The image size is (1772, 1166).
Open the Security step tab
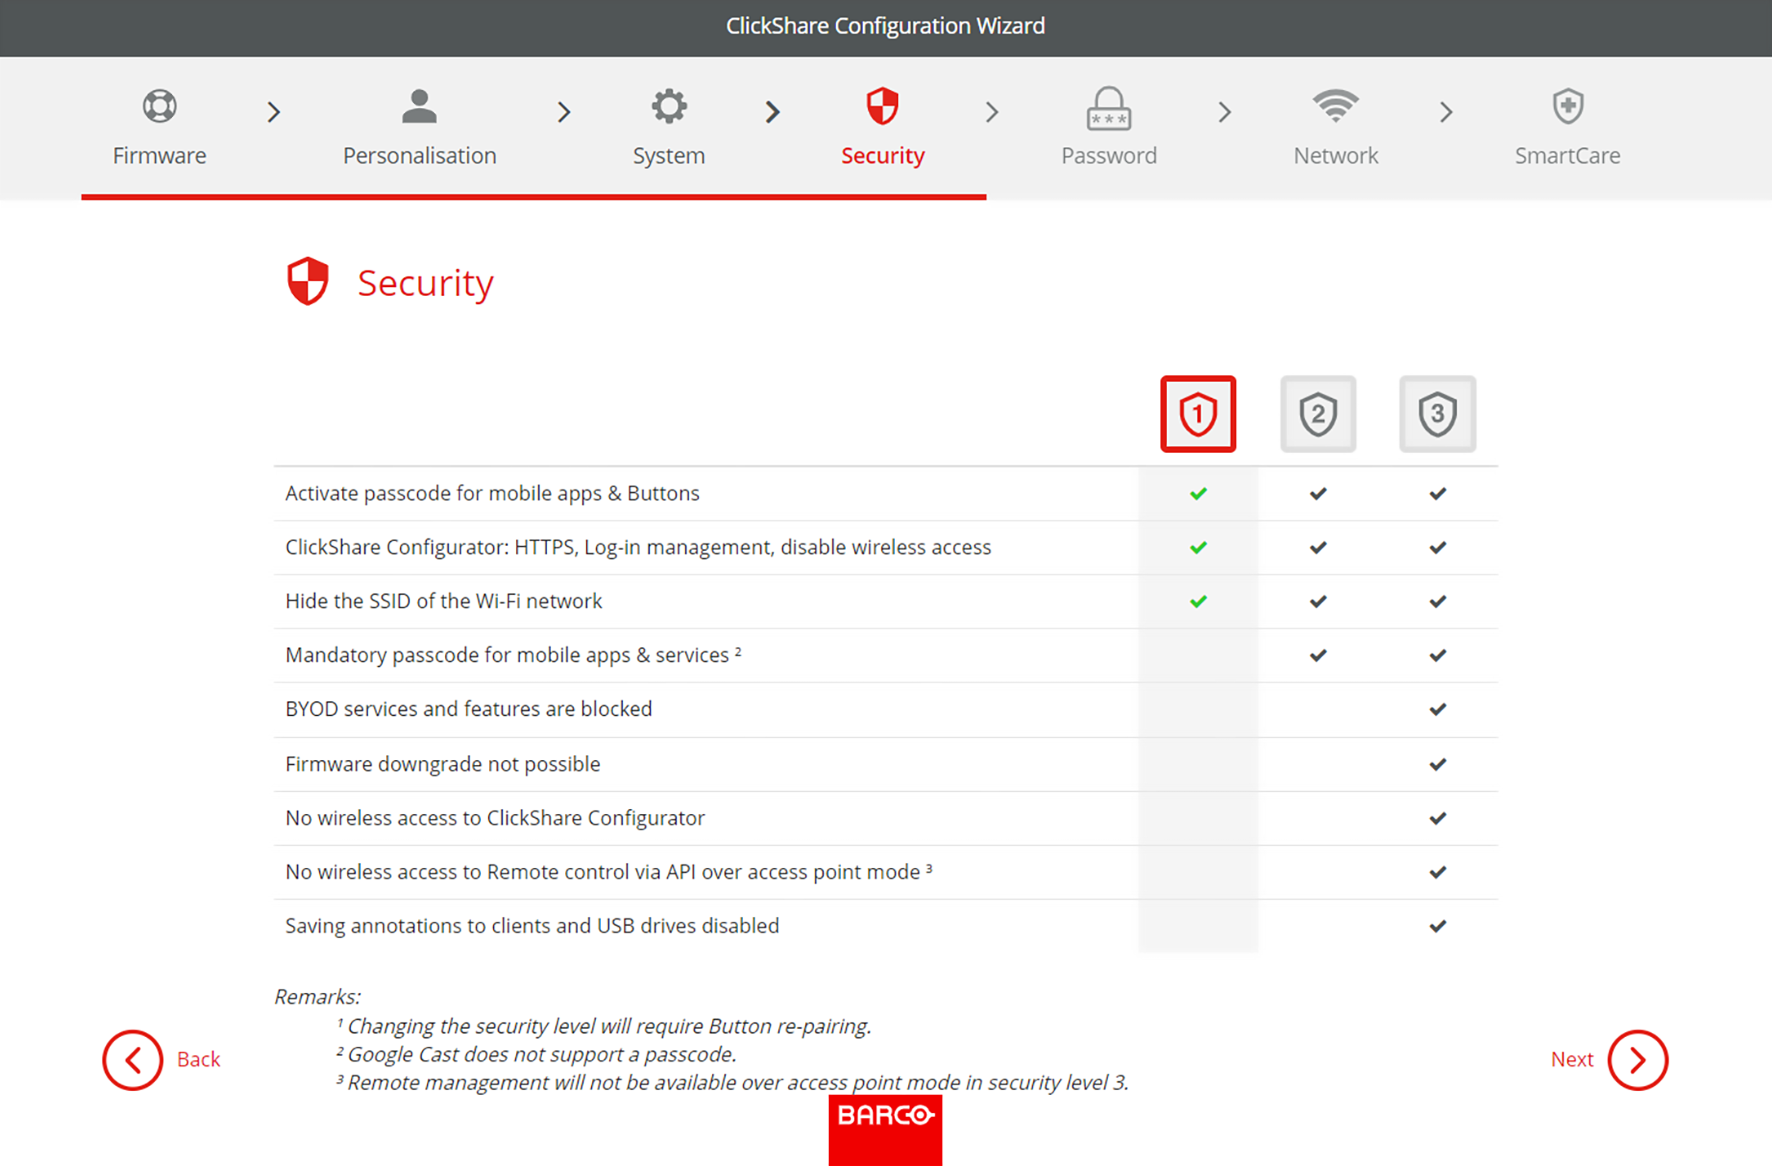pos(882,126)
